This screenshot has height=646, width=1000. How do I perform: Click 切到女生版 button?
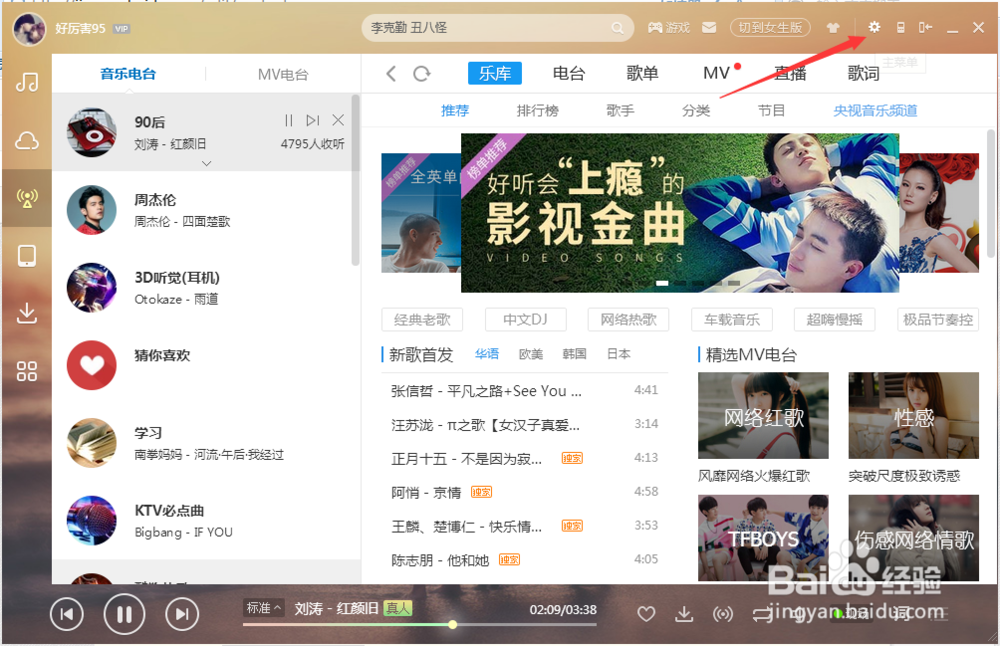coord(770,28)
